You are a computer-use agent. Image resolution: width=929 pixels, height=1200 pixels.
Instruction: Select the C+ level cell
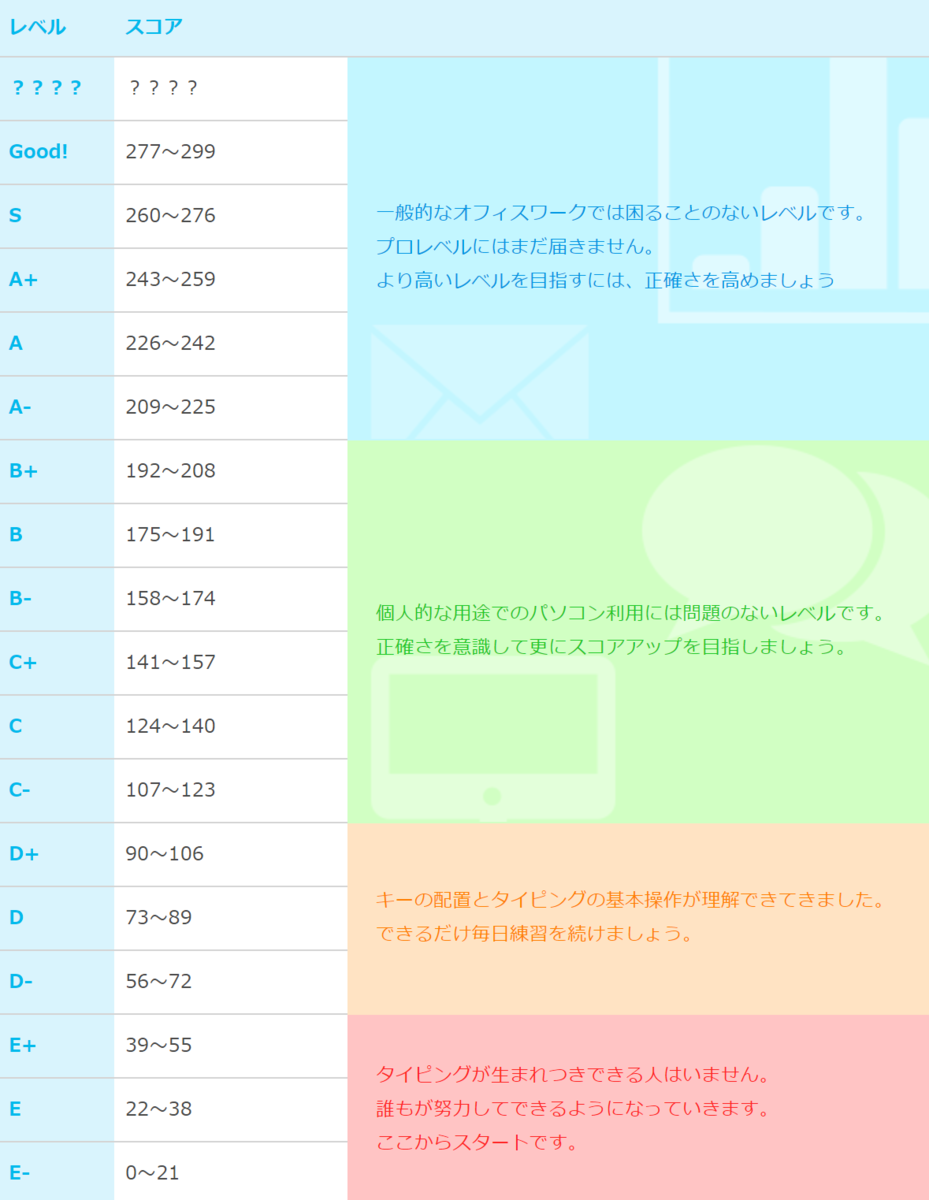[57, 663]
